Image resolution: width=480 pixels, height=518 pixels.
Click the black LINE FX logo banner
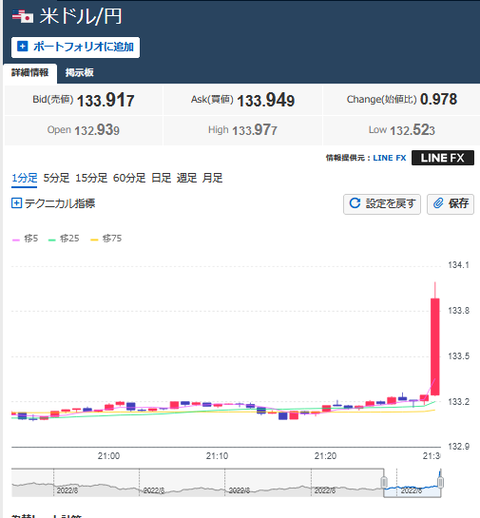point(443,158)
